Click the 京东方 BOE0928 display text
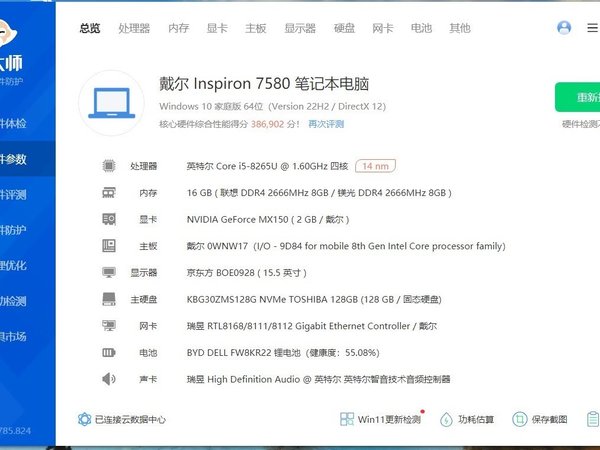This screenshot has height=450, width=600. [x=246, y=273]
